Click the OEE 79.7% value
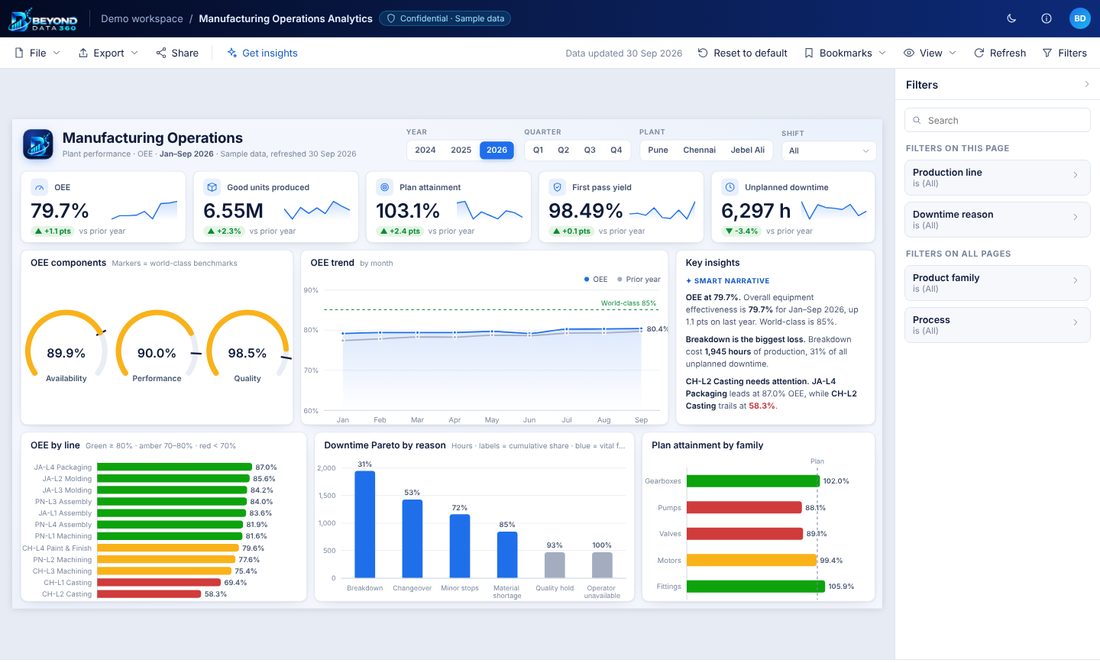The width and height of the screenshot is (1100, 663). (x=60, y=211)
